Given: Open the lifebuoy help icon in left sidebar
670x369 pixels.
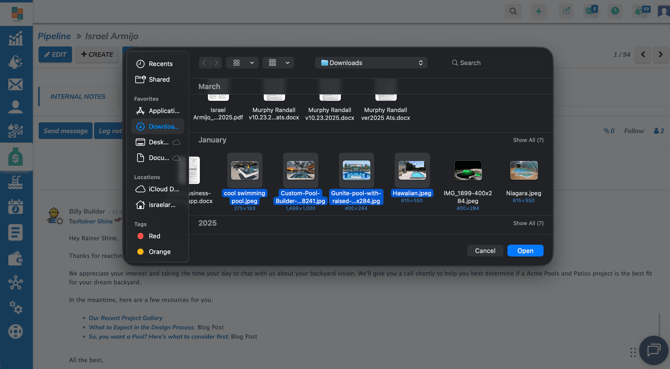Looking at the screenshot, I should (x=15, y=331).
